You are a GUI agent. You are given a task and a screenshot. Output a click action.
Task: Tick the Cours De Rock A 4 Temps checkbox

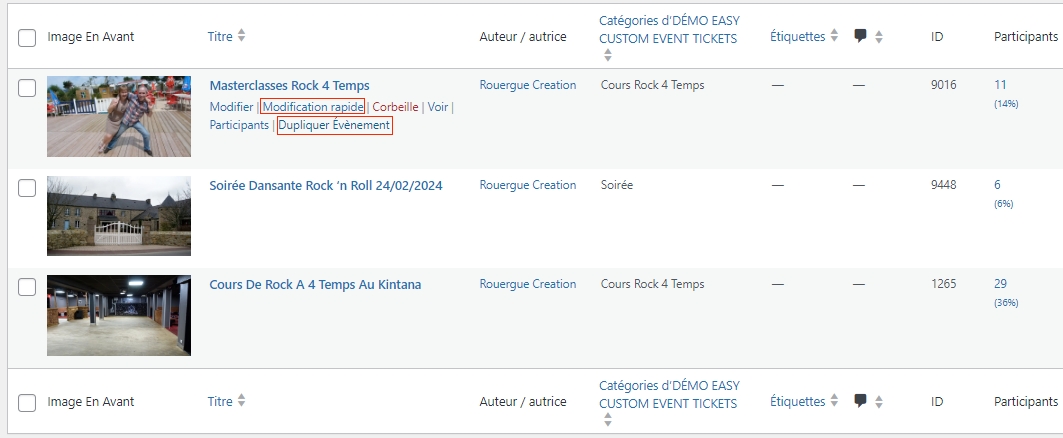coord(27,287)
